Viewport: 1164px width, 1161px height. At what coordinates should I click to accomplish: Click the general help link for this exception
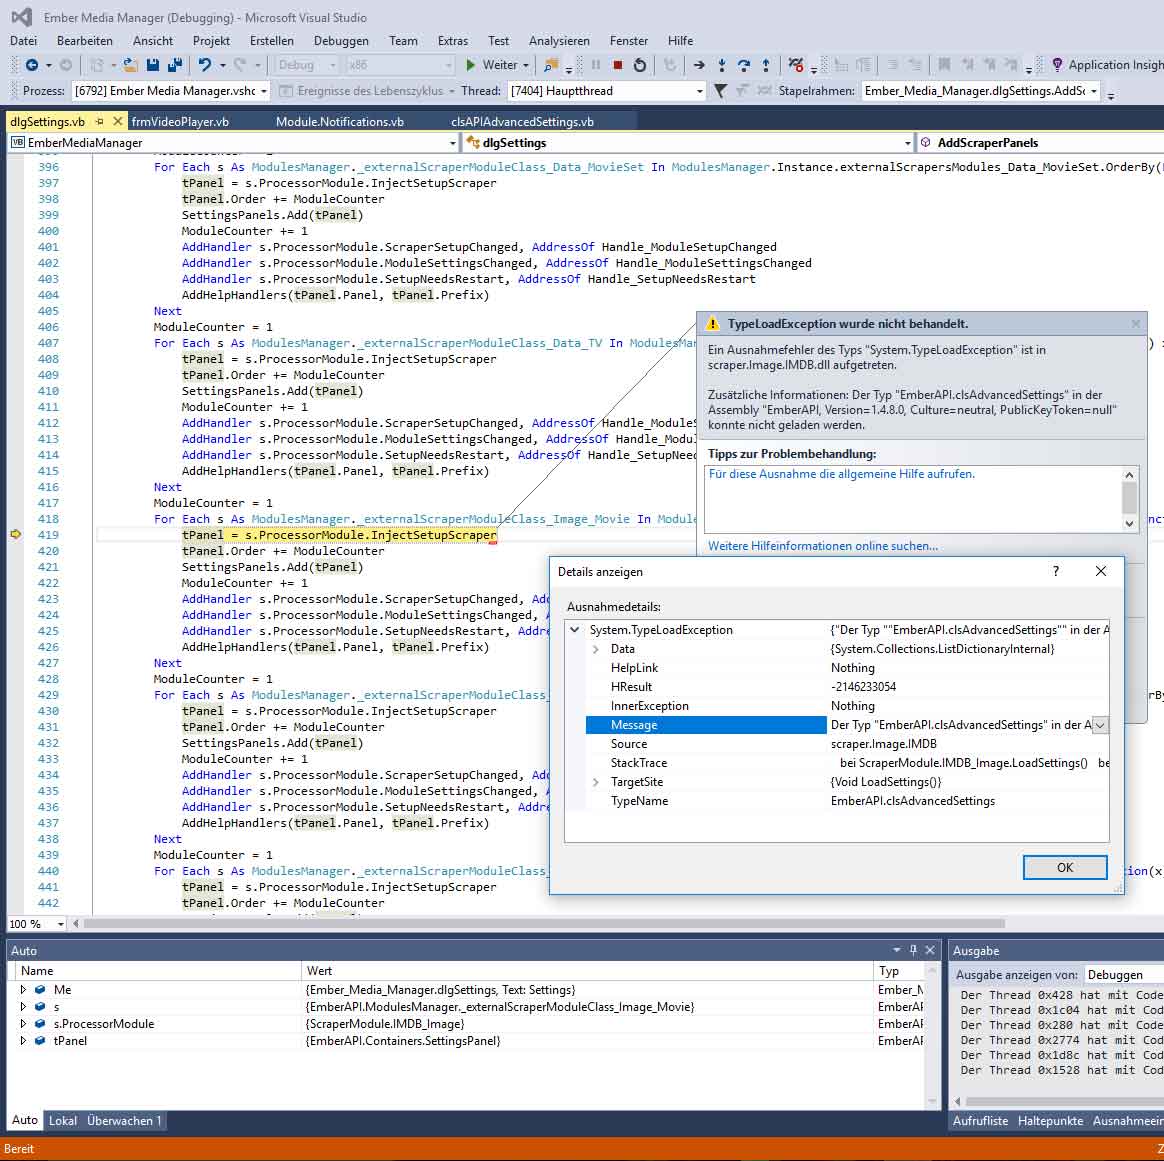pyautogui.click(x=841, y=474)
